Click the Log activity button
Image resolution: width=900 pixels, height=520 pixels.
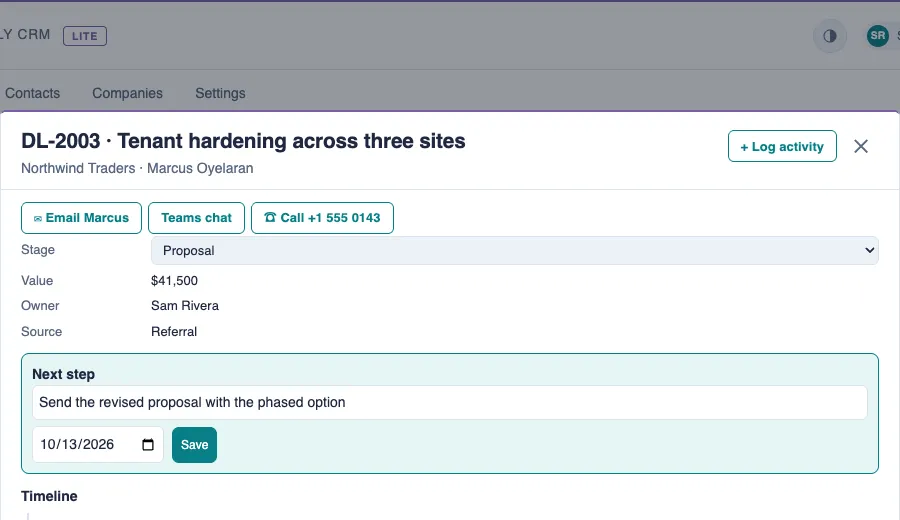click(782, 146)
